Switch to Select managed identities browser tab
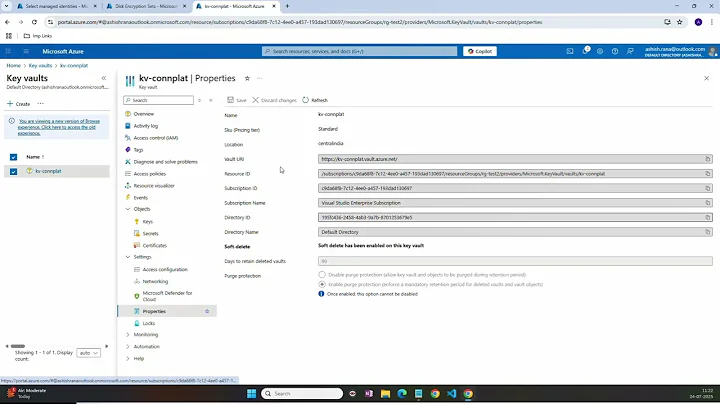This screenshot has width=720, height=404. pyautogui.click(x=57, y=6)
